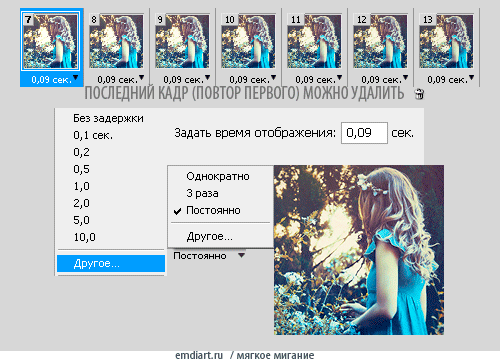
Task: Choose 2,0 delay option
Action: coord(81,203)
